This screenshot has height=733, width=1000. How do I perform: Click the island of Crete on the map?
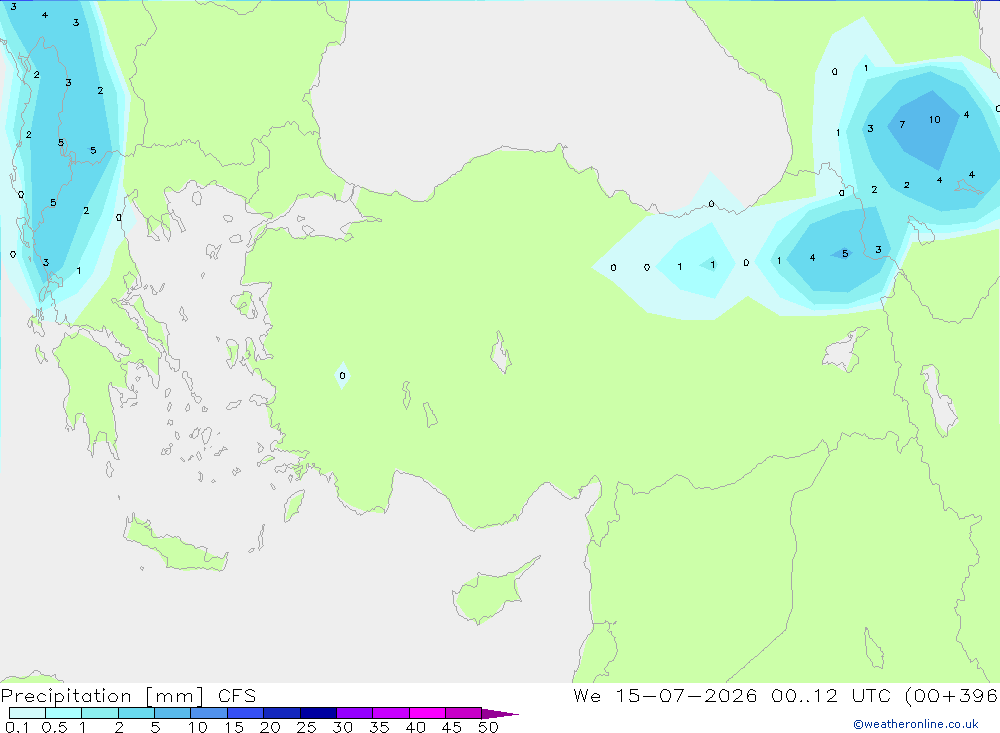(x=175, y=544)
